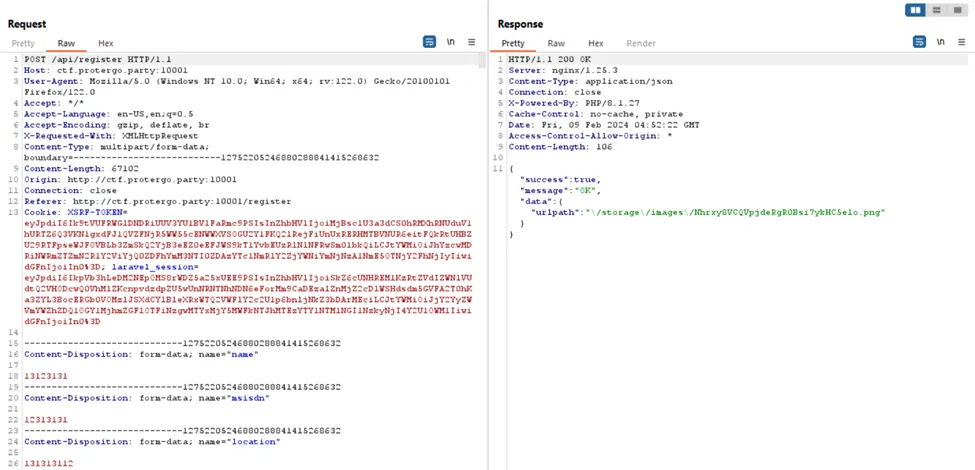Click the Response panel's blue message format icon
975x470 pixels.
(x=919, y=42)
